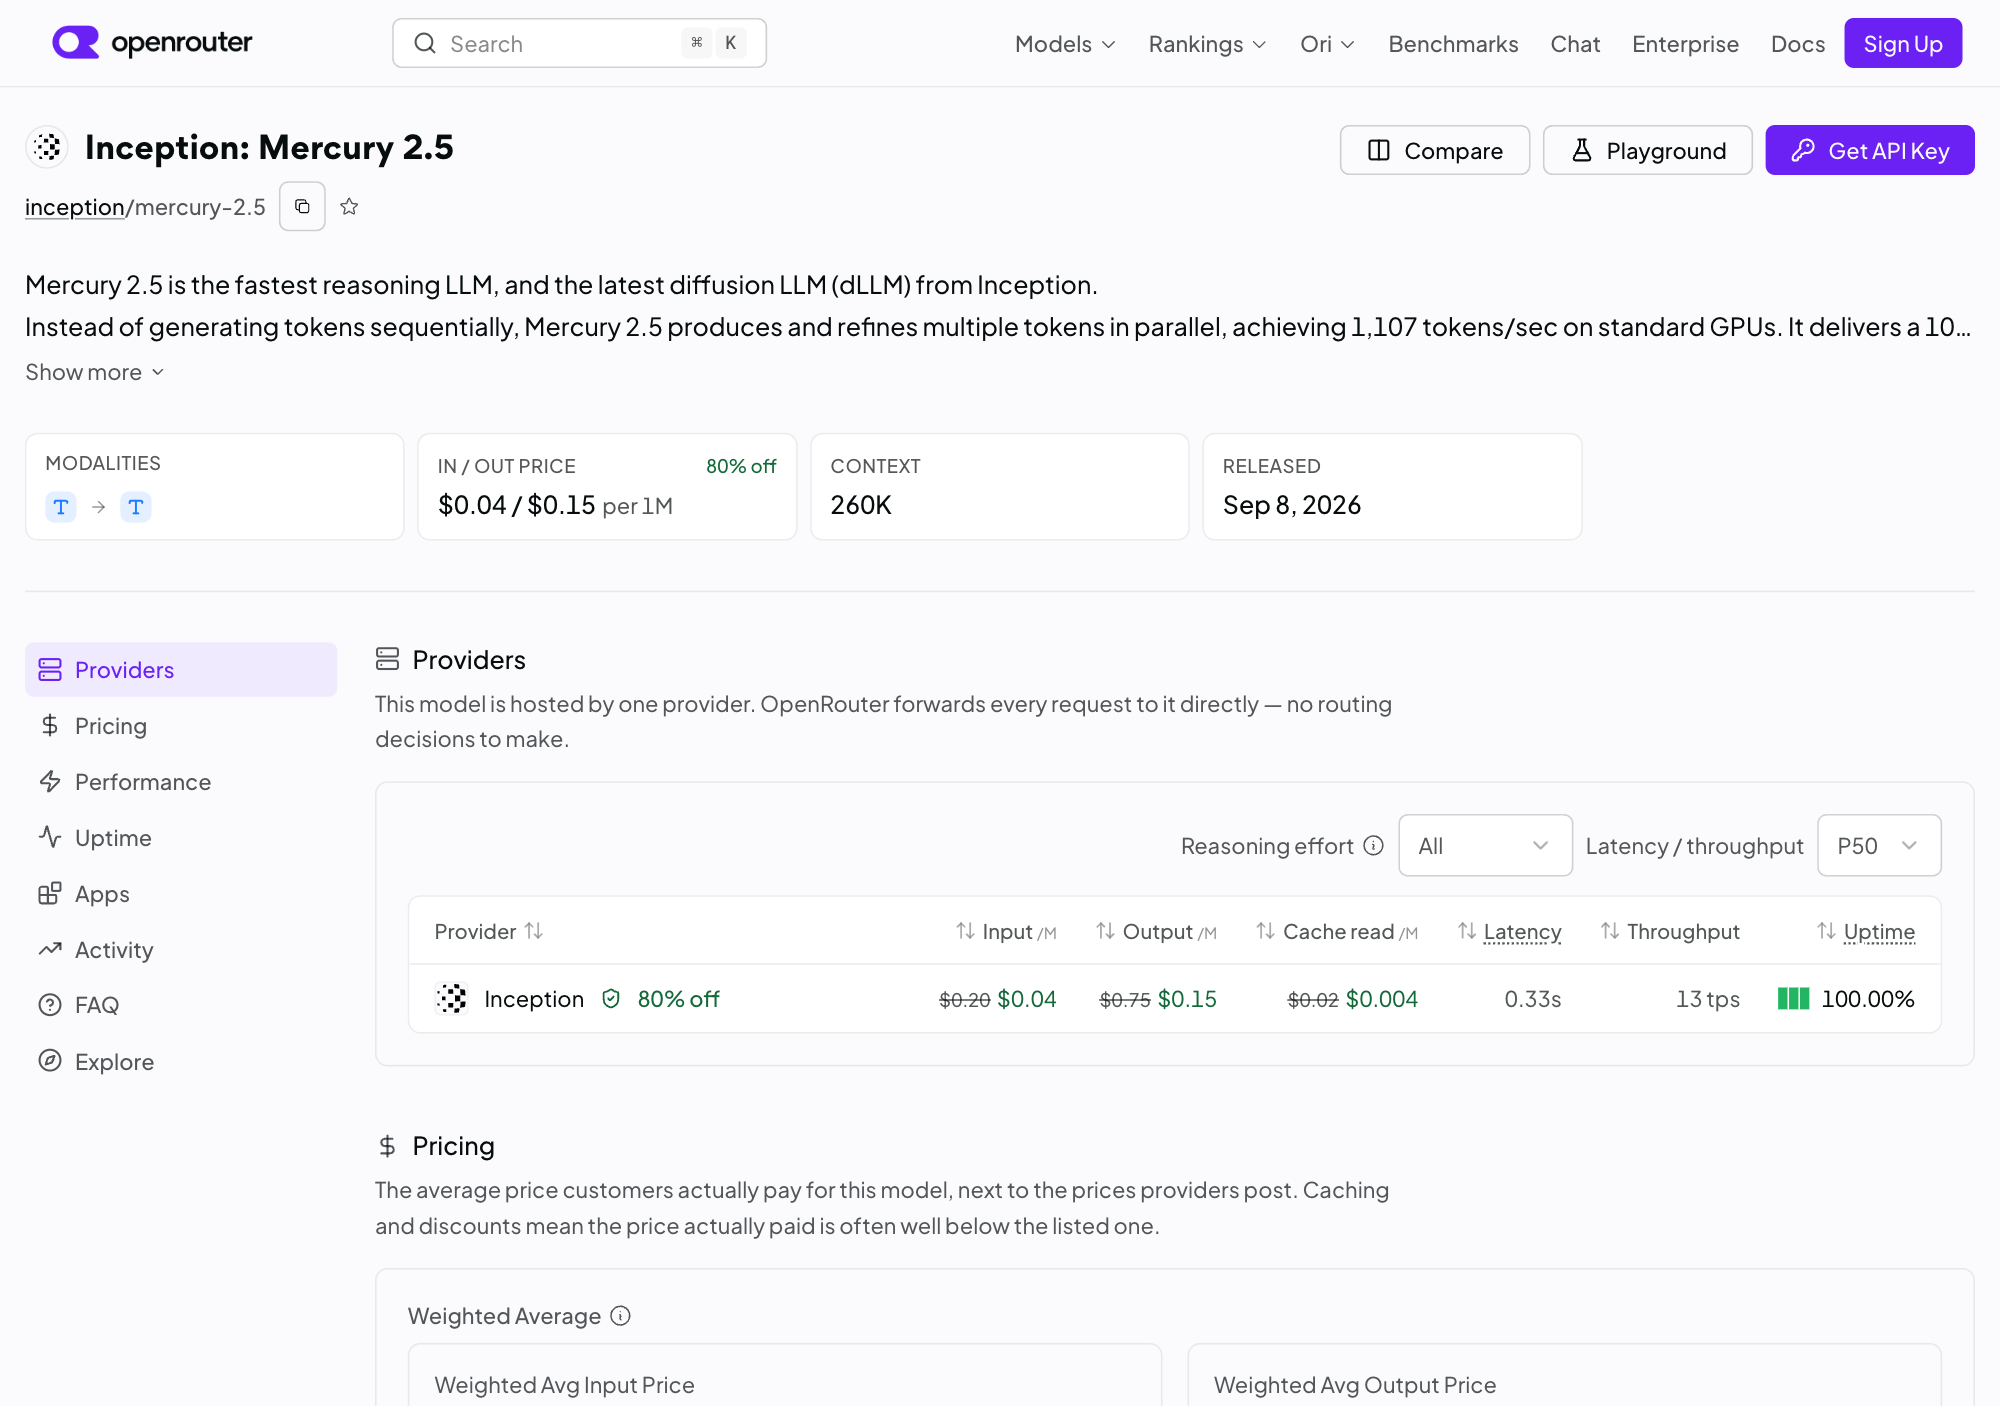Select Providers in the sidebar
This screenshot has height=1406, width=2000.
[181, 670]
